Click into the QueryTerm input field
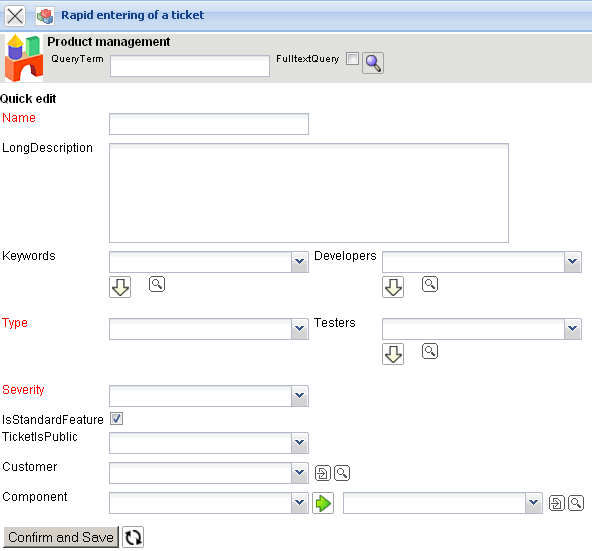Viewport: 592px width, 551px height. click(x=190, y=66)
